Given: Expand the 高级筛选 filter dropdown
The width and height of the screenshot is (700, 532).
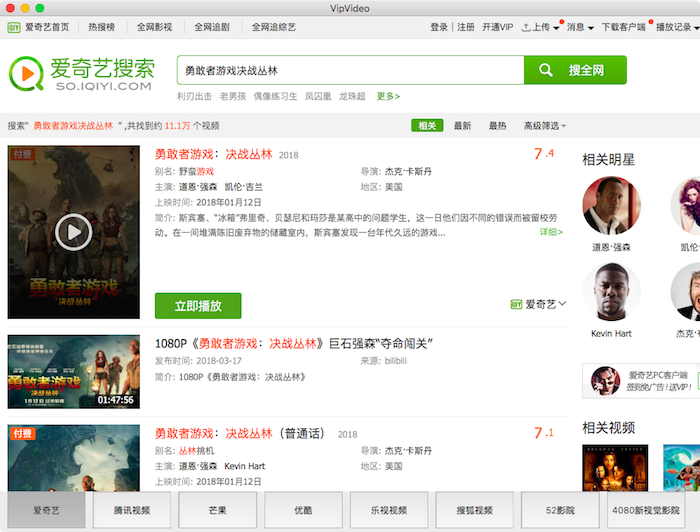Looking at the screenshot, I should [545, 126].
